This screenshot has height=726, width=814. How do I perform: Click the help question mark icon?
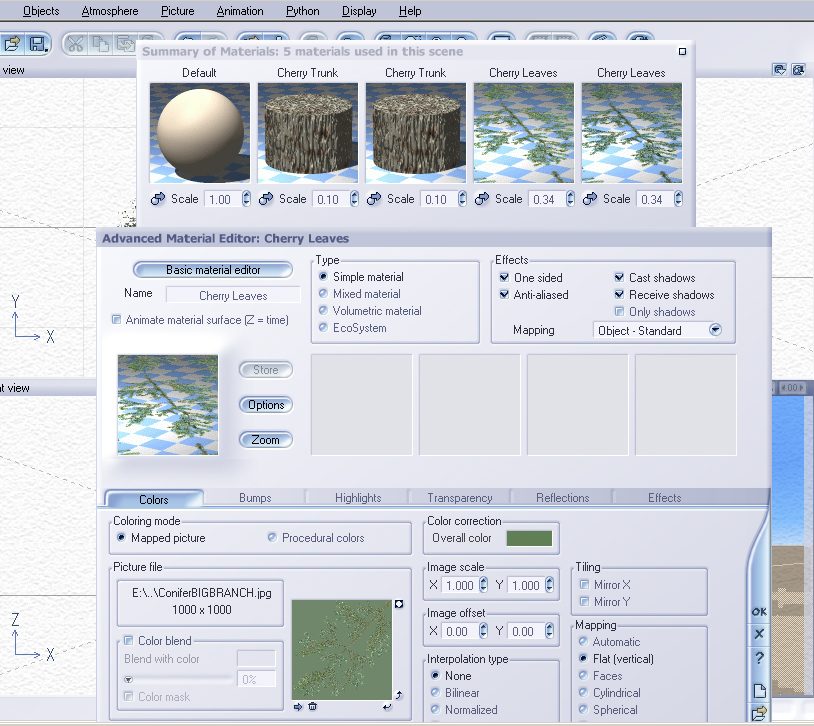point(759,658)
